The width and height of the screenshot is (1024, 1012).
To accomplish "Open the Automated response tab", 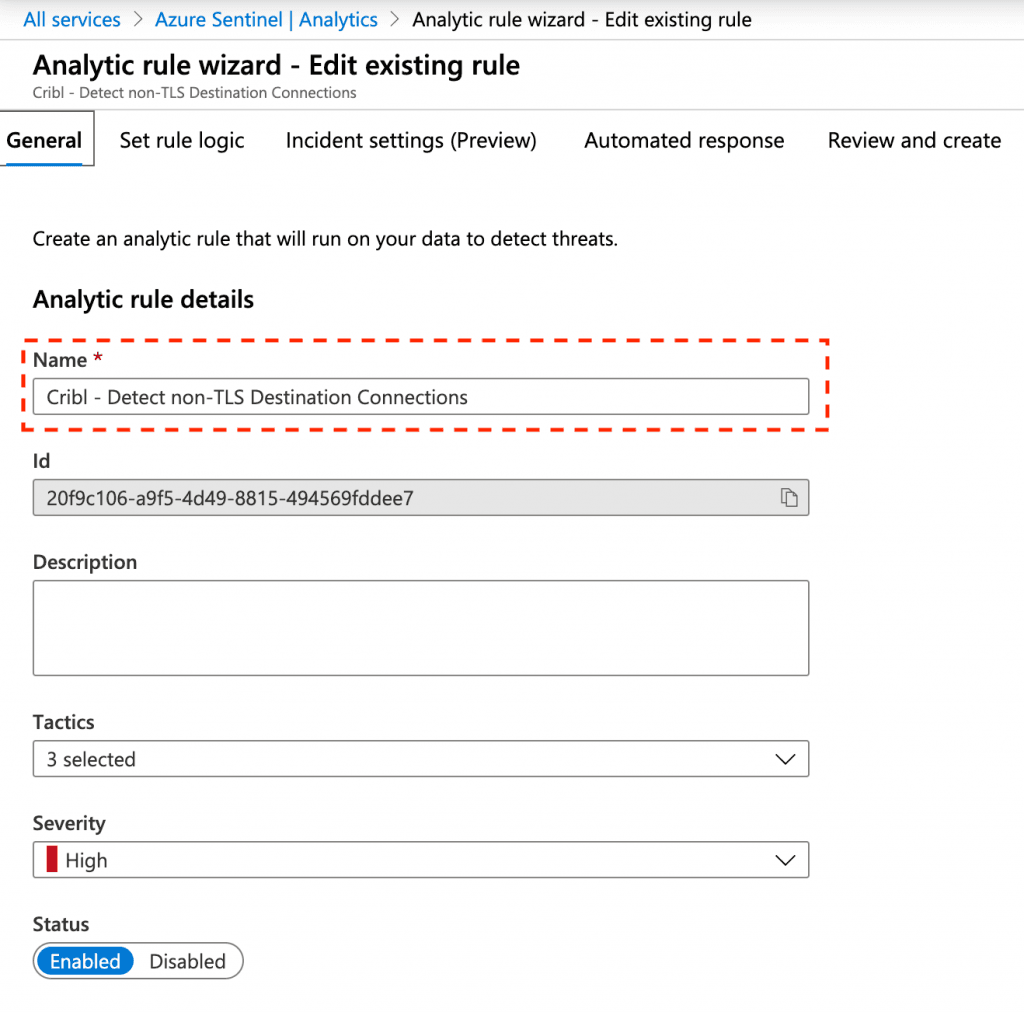I will 684,141.
